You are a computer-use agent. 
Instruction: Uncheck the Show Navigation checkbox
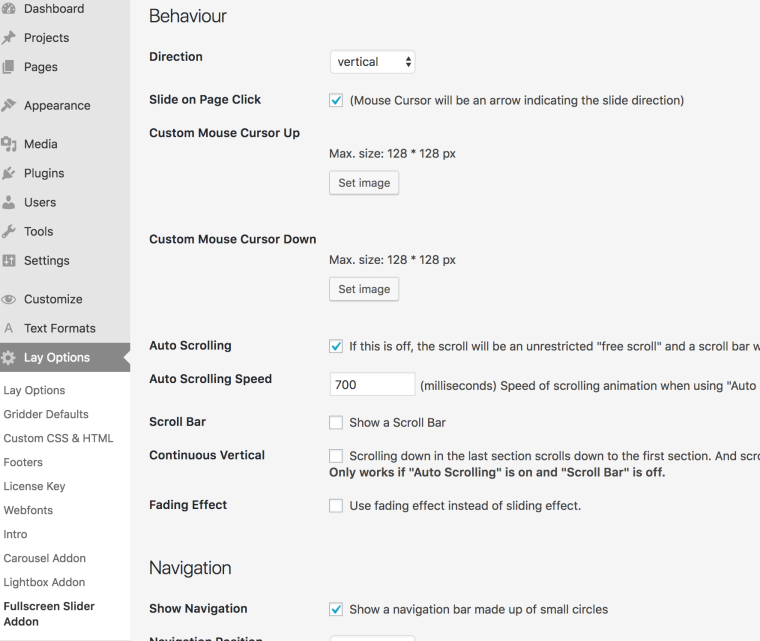pos(336,609)
